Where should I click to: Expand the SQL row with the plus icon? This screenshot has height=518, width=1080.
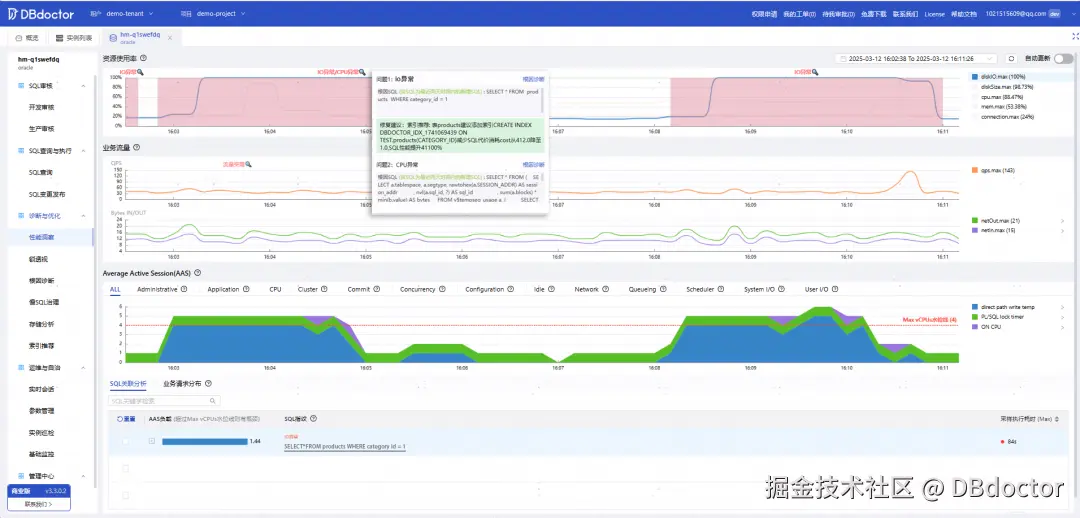point(152,441)
